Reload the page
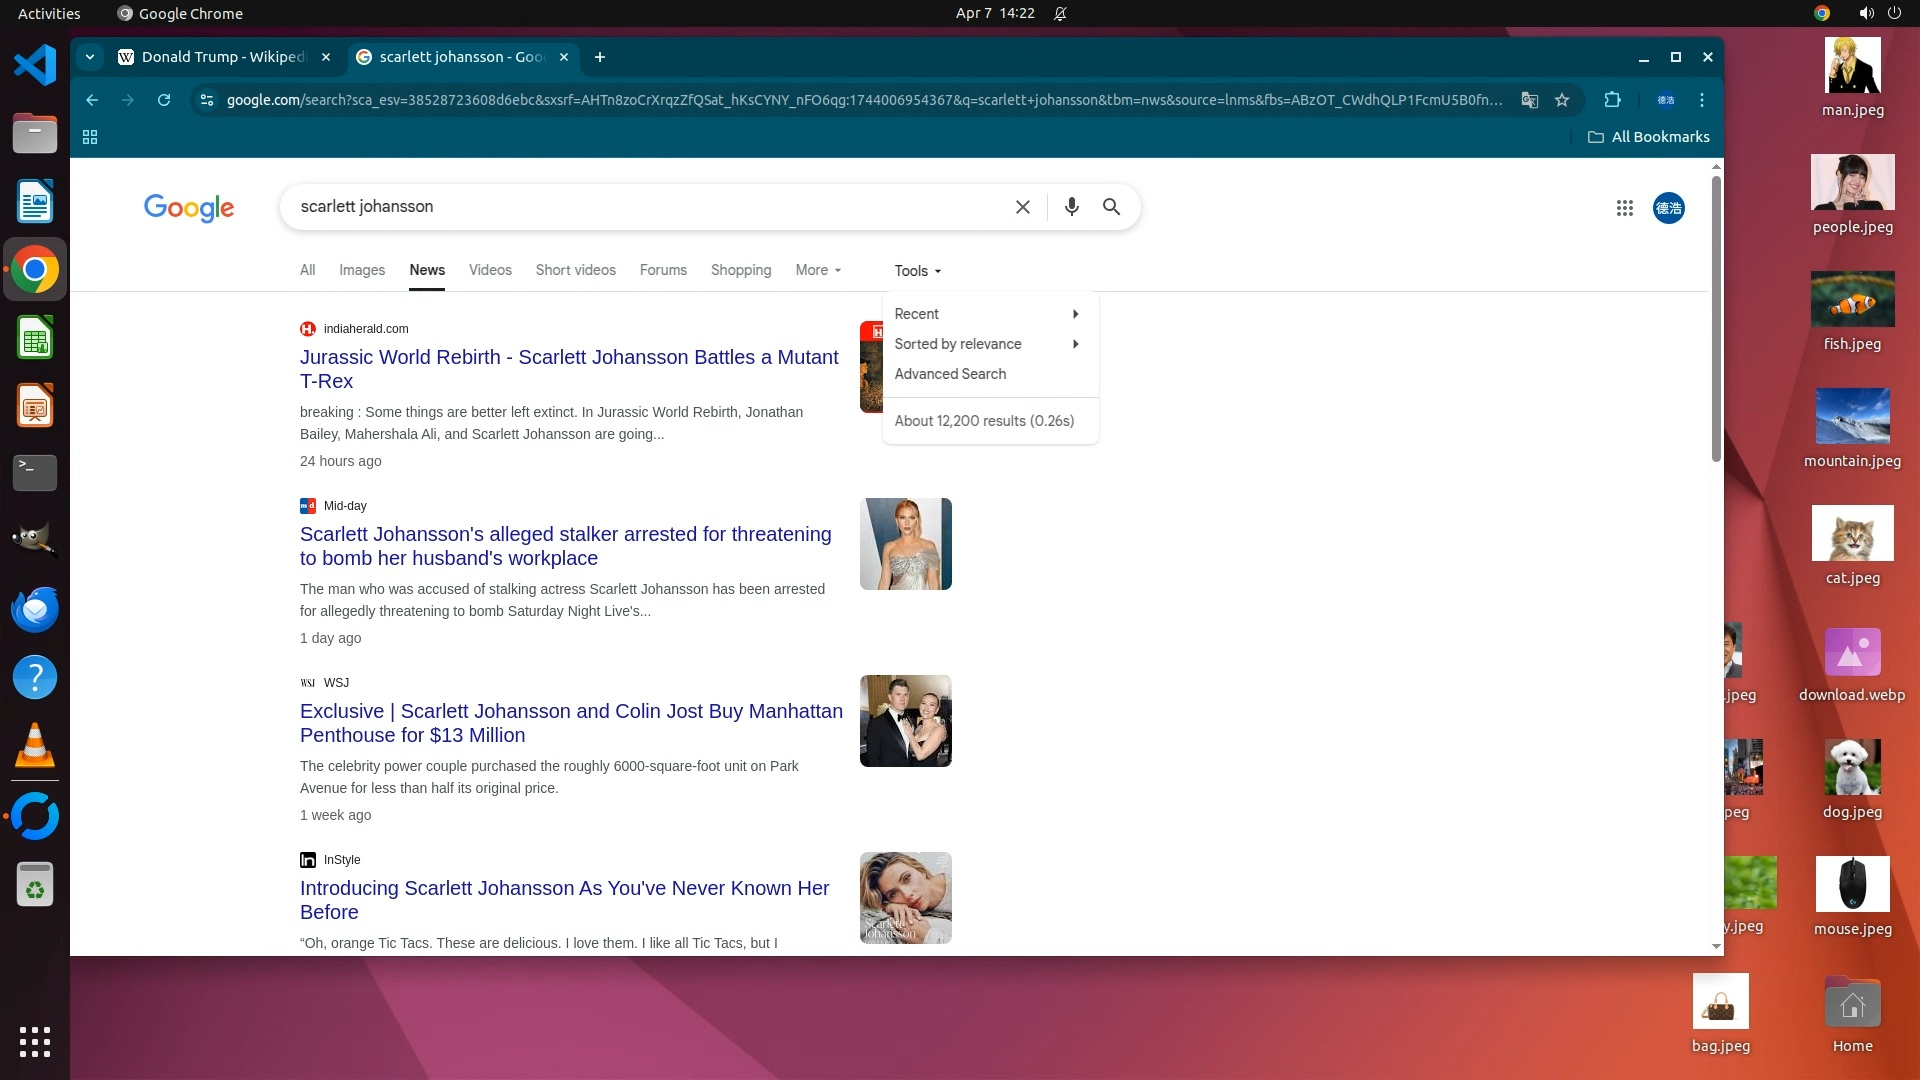Viewport: 1920px width, 1080px height. point(164,100)
